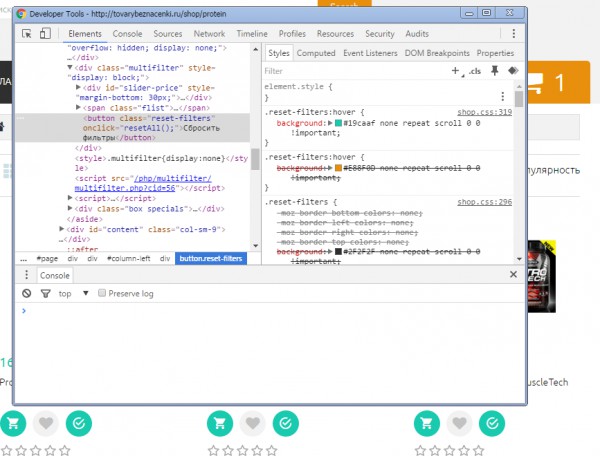Select the #page breadcrumb

click(47, 259)
